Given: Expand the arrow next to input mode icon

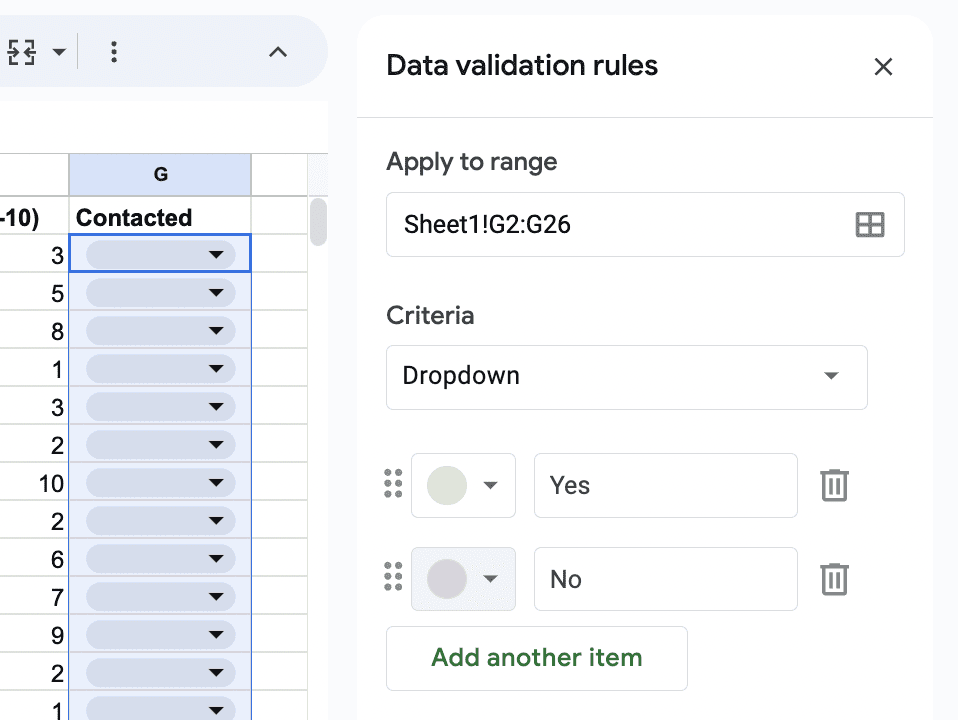Looking at the screenshot, I should click(x=59, y=52).
